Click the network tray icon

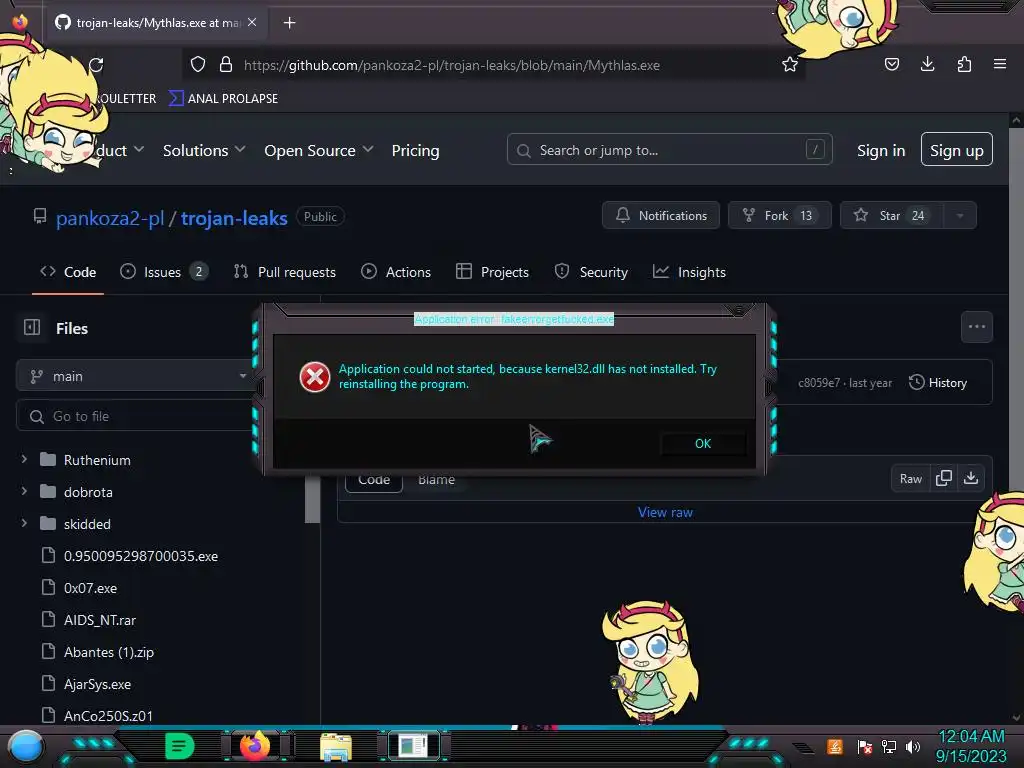889,746
